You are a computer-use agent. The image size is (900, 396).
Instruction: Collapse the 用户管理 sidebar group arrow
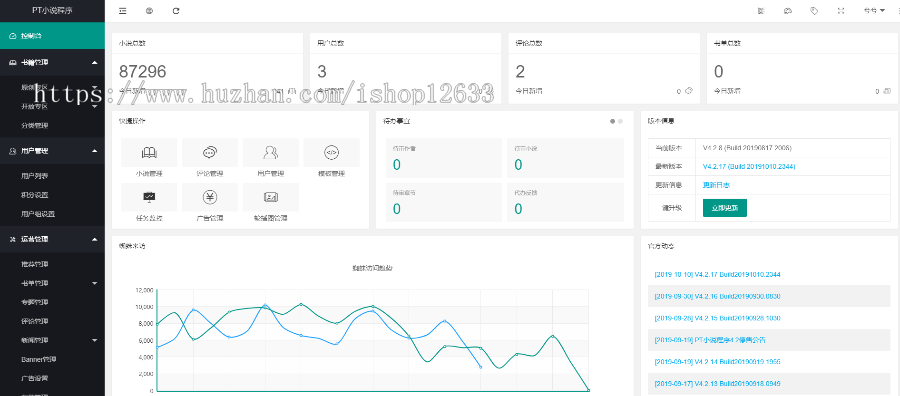(x=95, y=151)
